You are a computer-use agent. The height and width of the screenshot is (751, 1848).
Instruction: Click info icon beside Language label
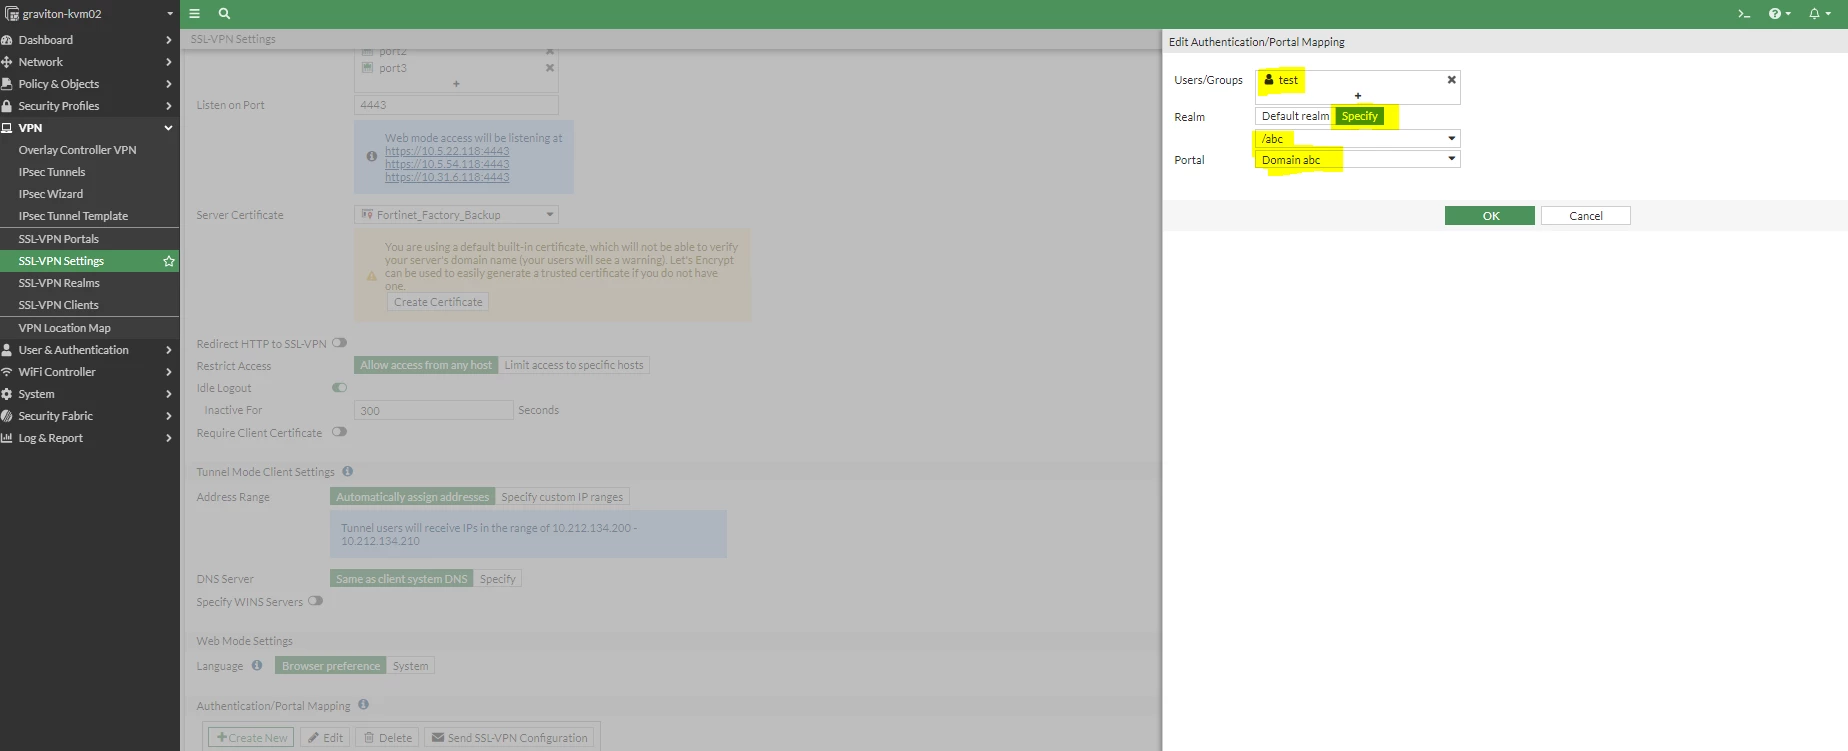[x=257, y=665]
